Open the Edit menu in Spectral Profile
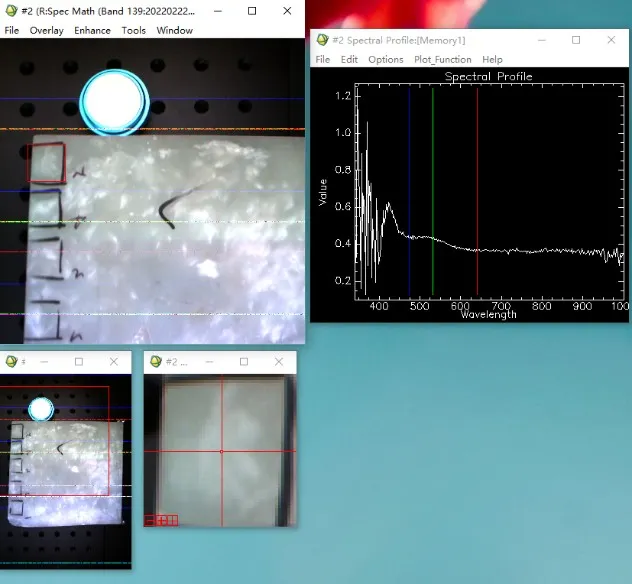Image resolution: width=632 pixels, height=584 pixels. (x=348, y=60)
